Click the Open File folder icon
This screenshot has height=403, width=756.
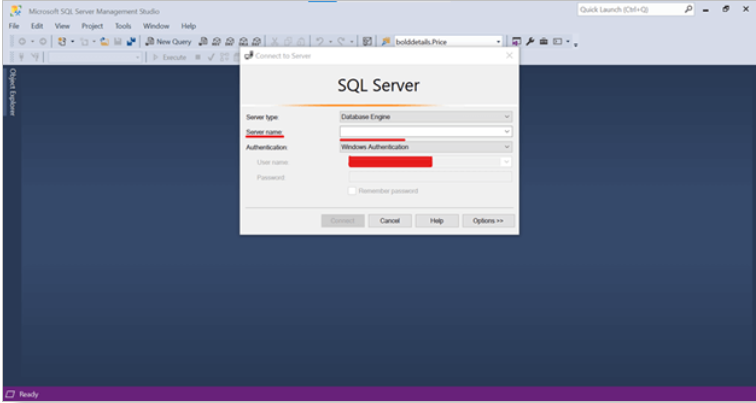pos(105,42)
